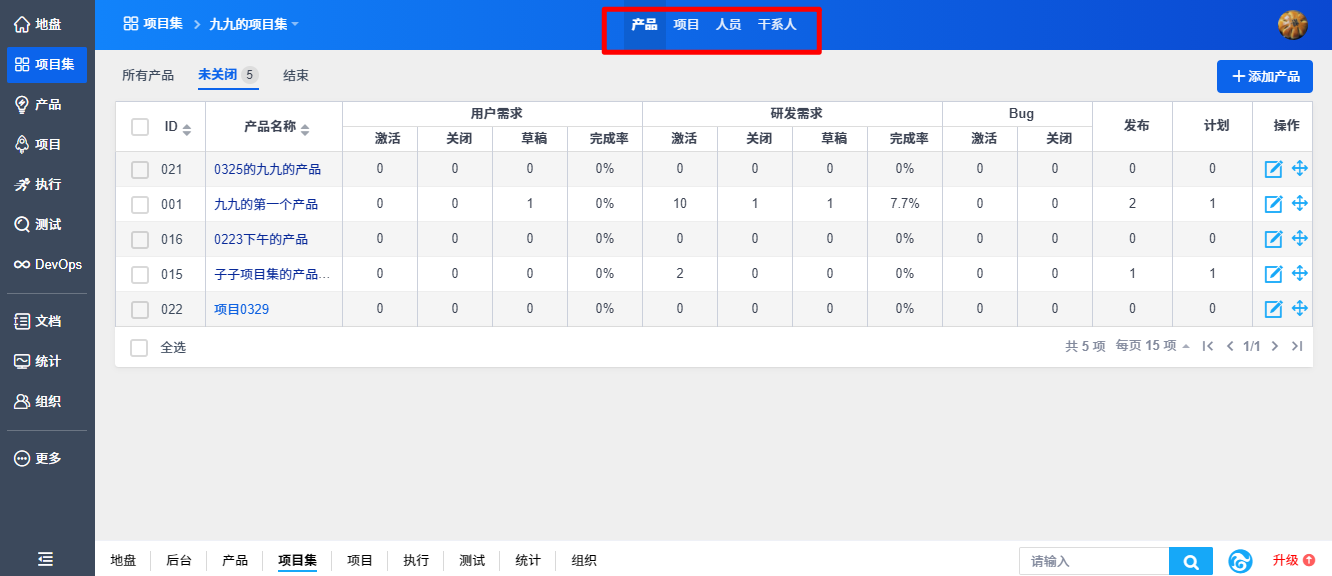Go to first page of results

pos(1208,346)
